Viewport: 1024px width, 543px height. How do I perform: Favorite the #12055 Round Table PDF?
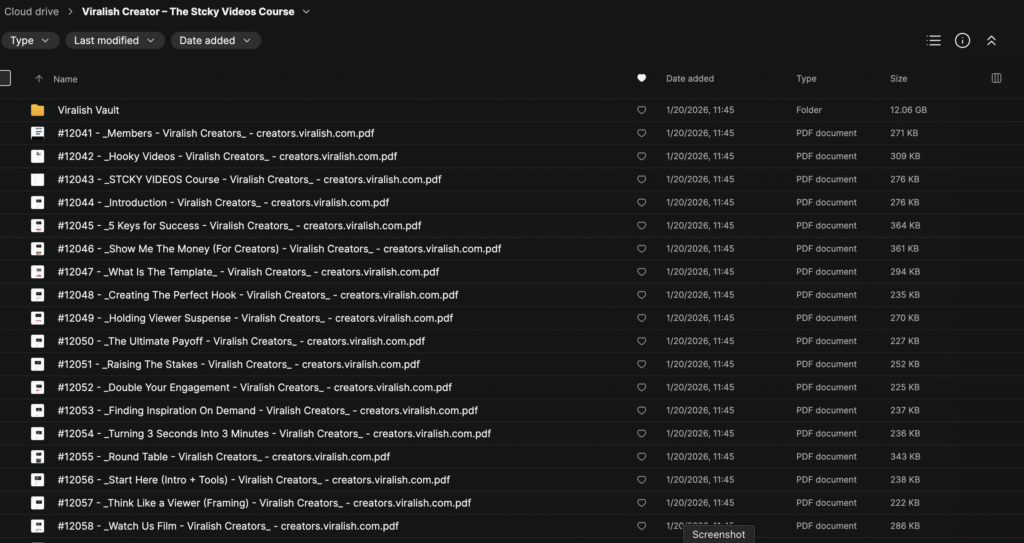click(641, 457)
